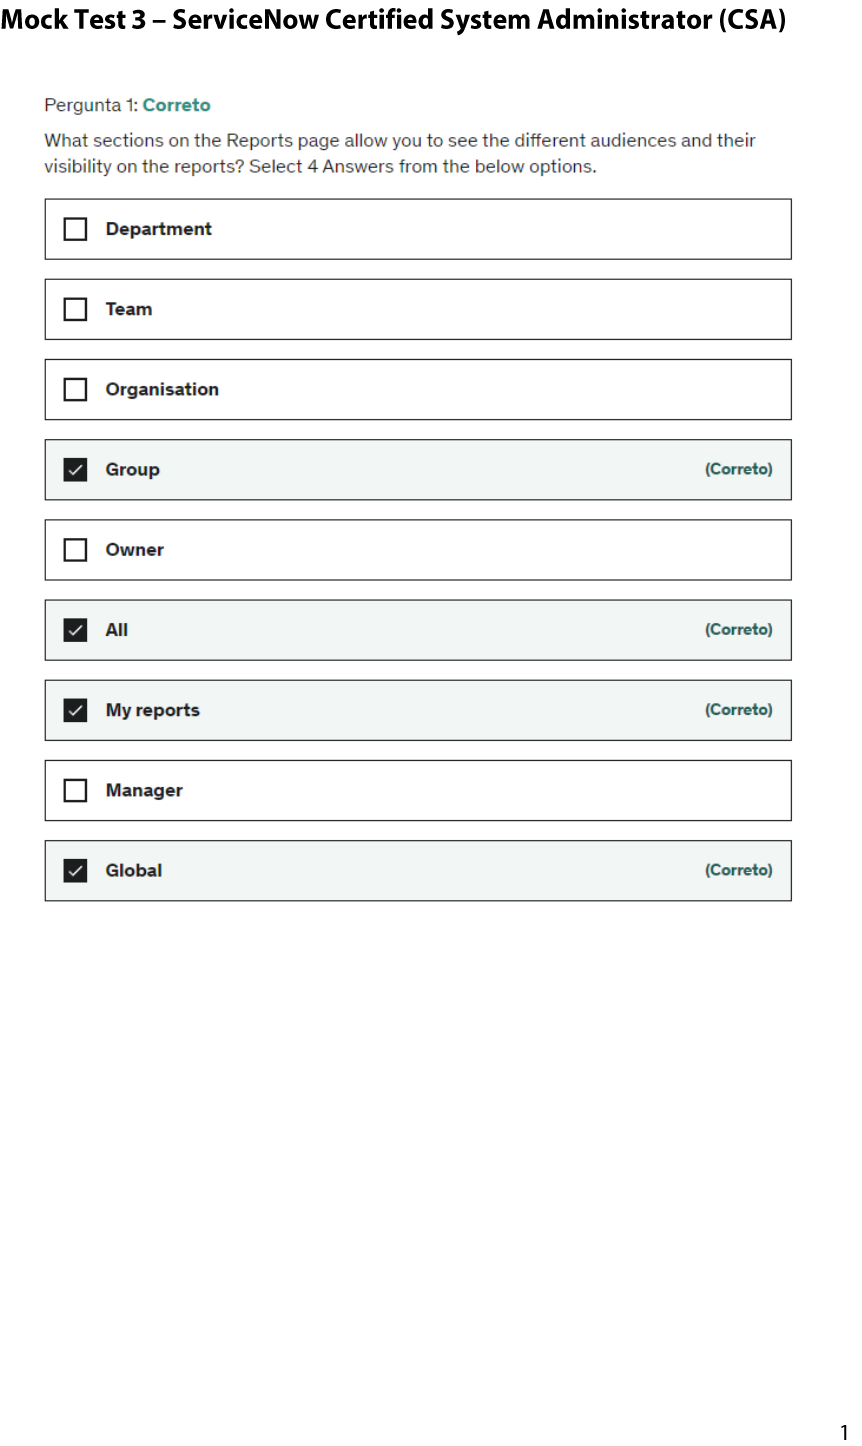Tick the Team checkbox
Screen dimensions: 862x1446
(75, 309)
